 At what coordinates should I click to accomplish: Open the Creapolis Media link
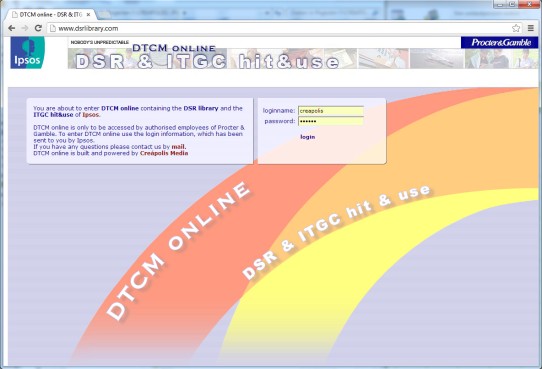[164, 153]
